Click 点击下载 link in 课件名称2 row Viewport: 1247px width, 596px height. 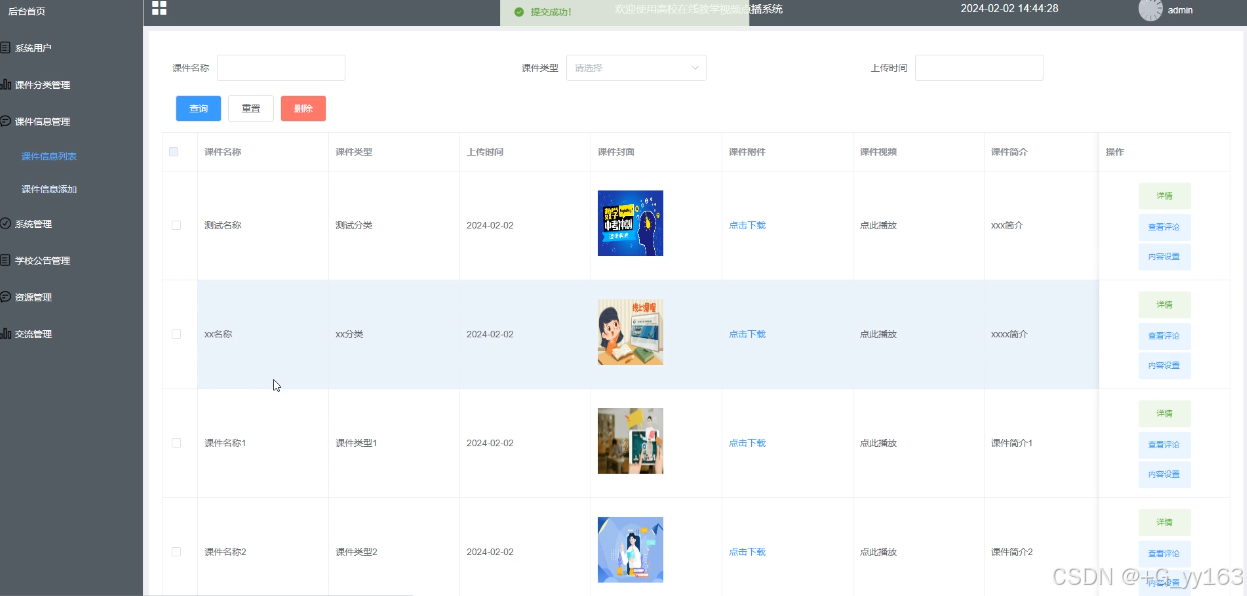[x=747, y=552]
